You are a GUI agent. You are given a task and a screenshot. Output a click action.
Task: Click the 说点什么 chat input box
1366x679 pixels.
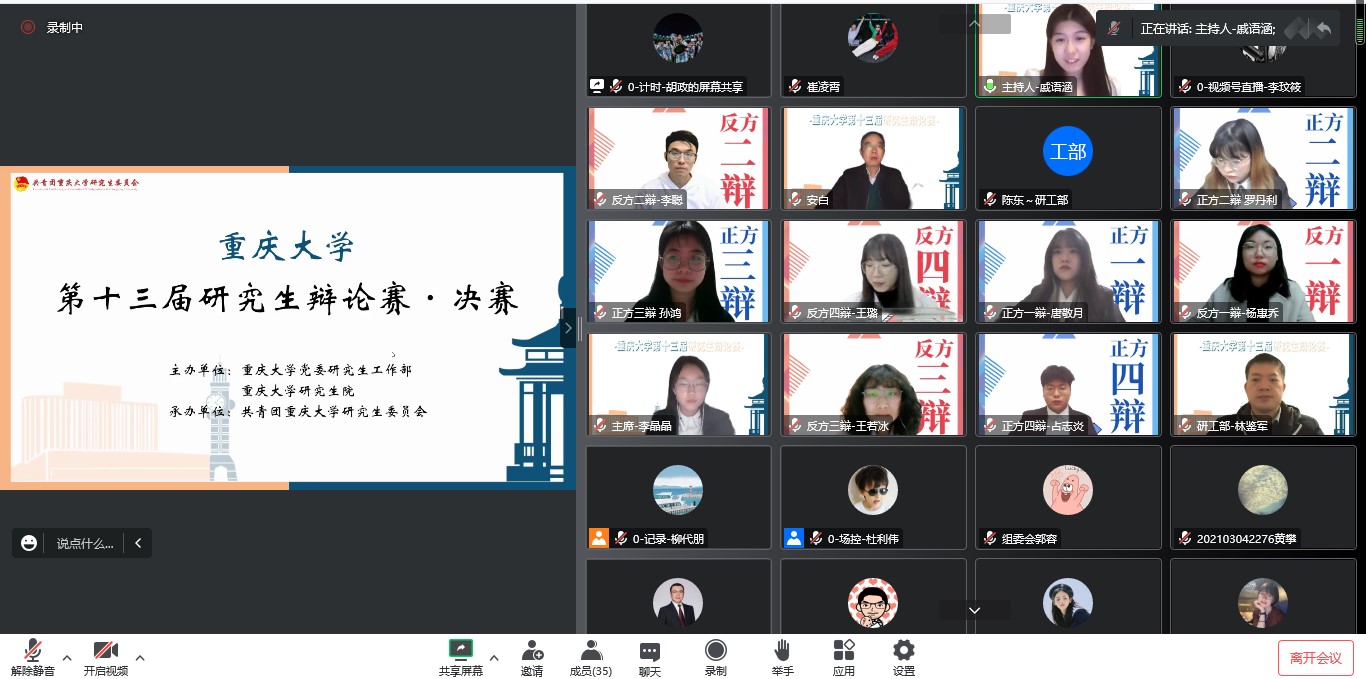tap(84, 543)
